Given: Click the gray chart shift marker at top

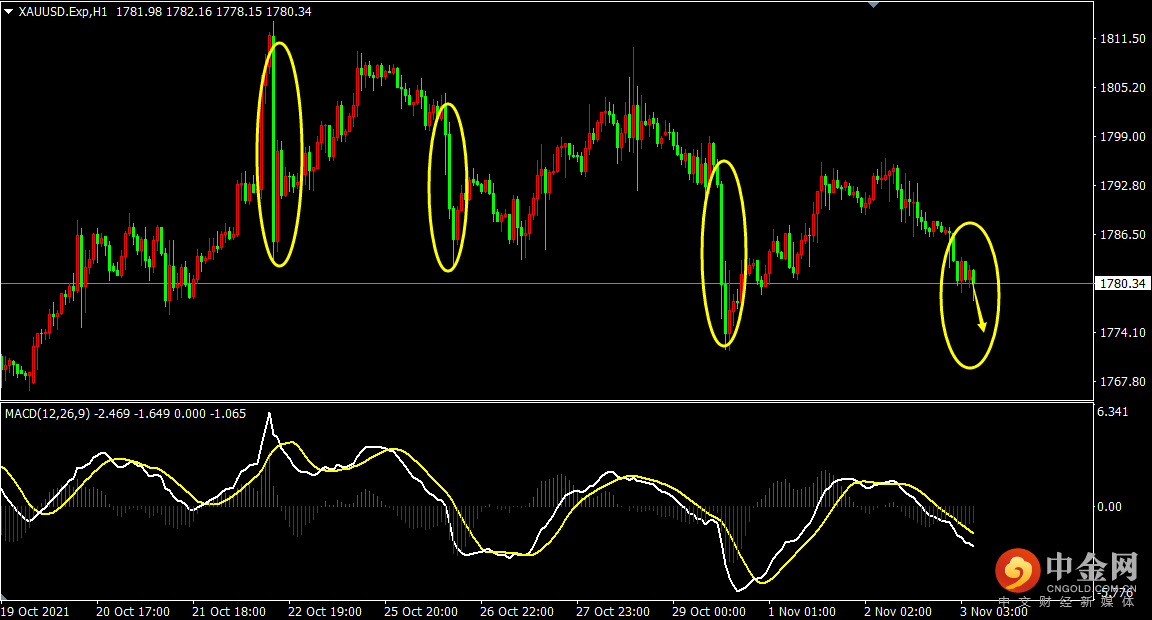Looking at the screenshot, I should pos(874,5).
